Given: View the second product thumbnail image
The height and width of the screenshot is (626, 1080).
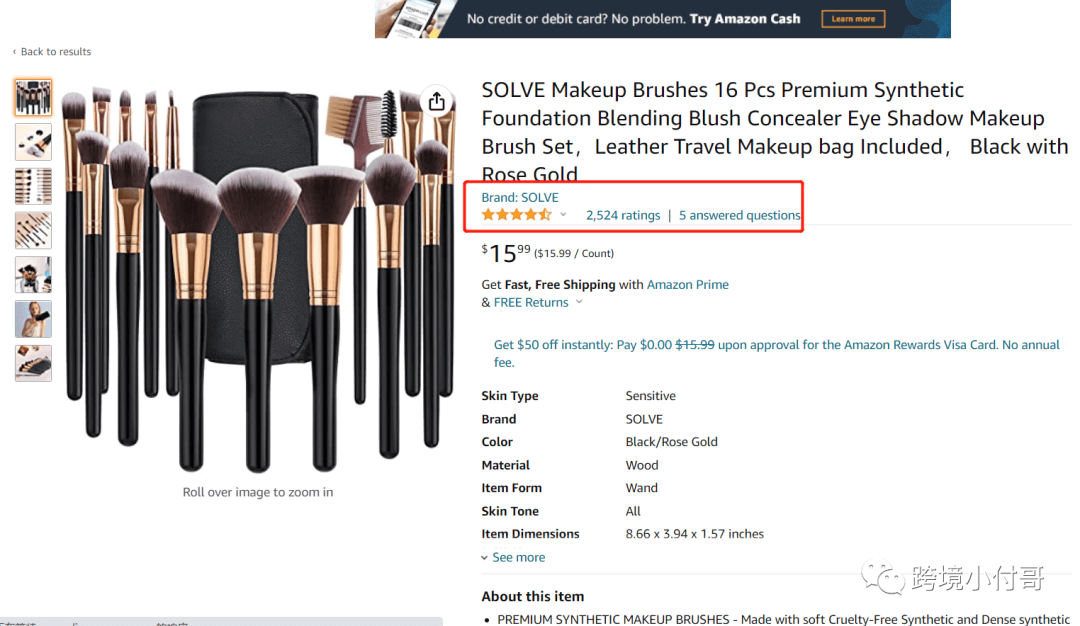Looking at the screenshot, I should click(33, 142).
